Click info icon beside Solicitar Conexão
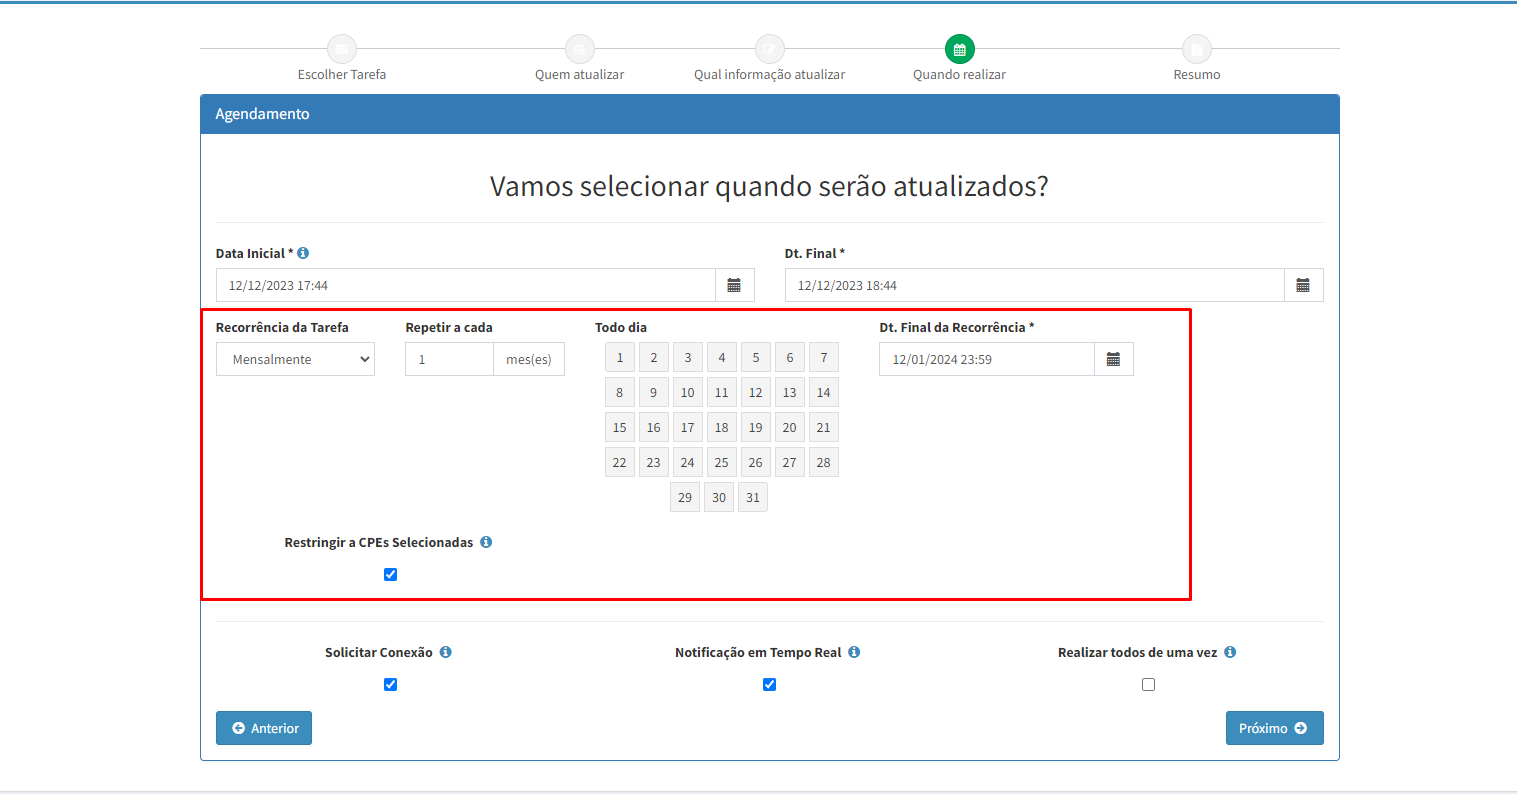Image resolution: width=1517 pixels, height=794 pixels. tap(446, 652)
